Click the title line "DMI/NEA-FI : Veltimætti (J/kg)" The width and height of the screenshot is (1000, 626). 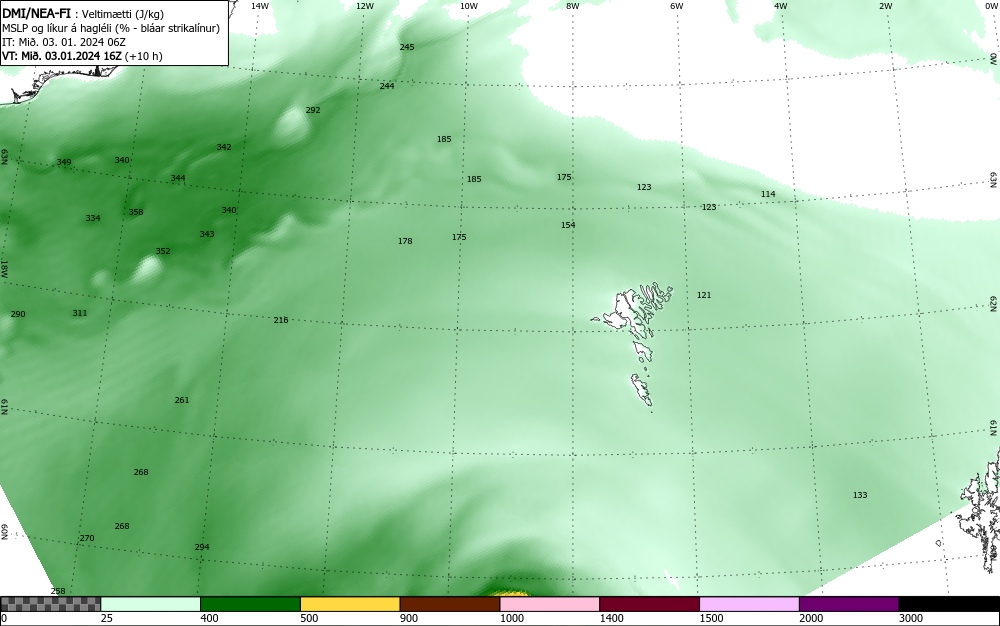[83, 14]
